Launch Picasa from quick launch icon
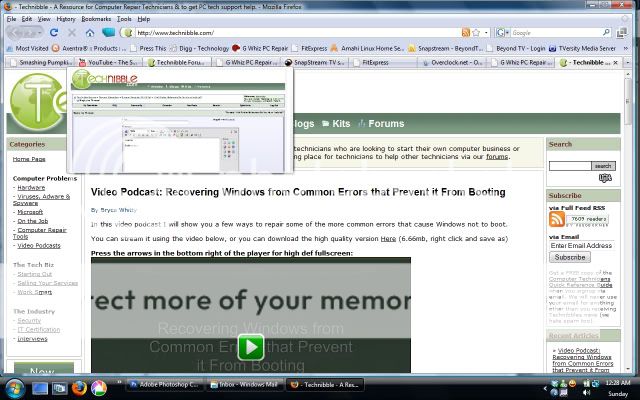This screenshot has height=400, width=640. 99,388
